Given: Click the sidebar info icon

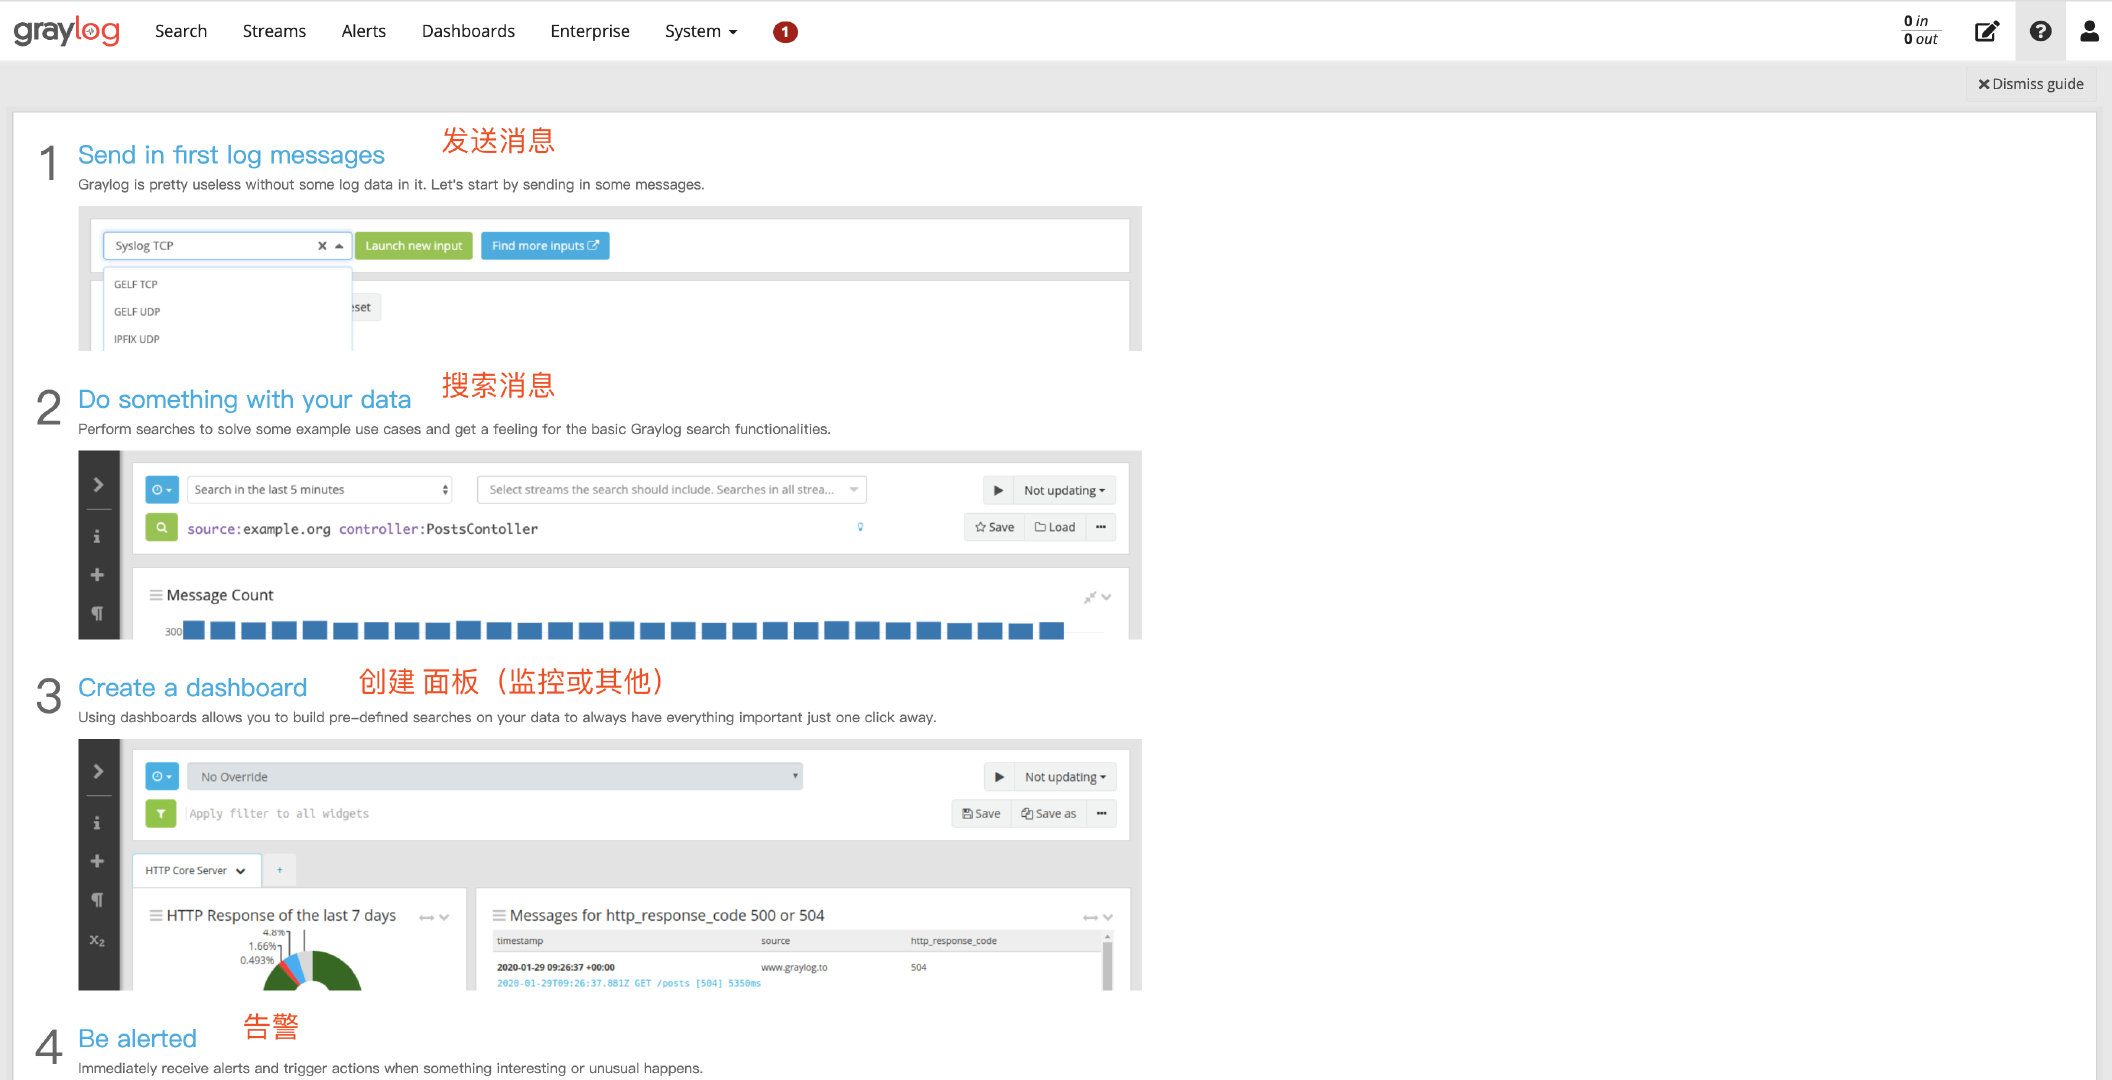Looking at the screenshot, I should (x=98, y=537).
